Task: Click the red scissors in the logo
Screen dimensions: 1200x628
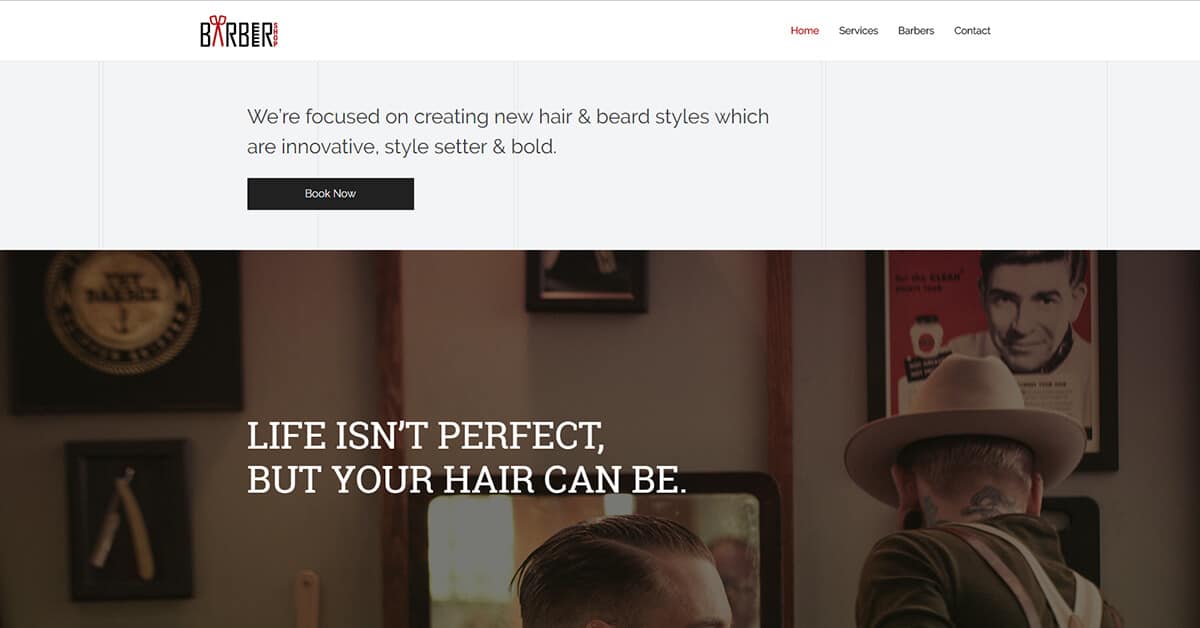Action: coord(218,29)
